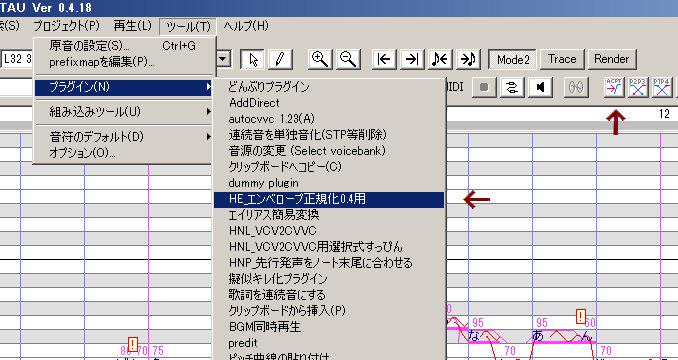Jump to end with right-bar arrow icon
Image resolution: width=678 pixels, height=360 pixels.
click(x=412, y=59)
